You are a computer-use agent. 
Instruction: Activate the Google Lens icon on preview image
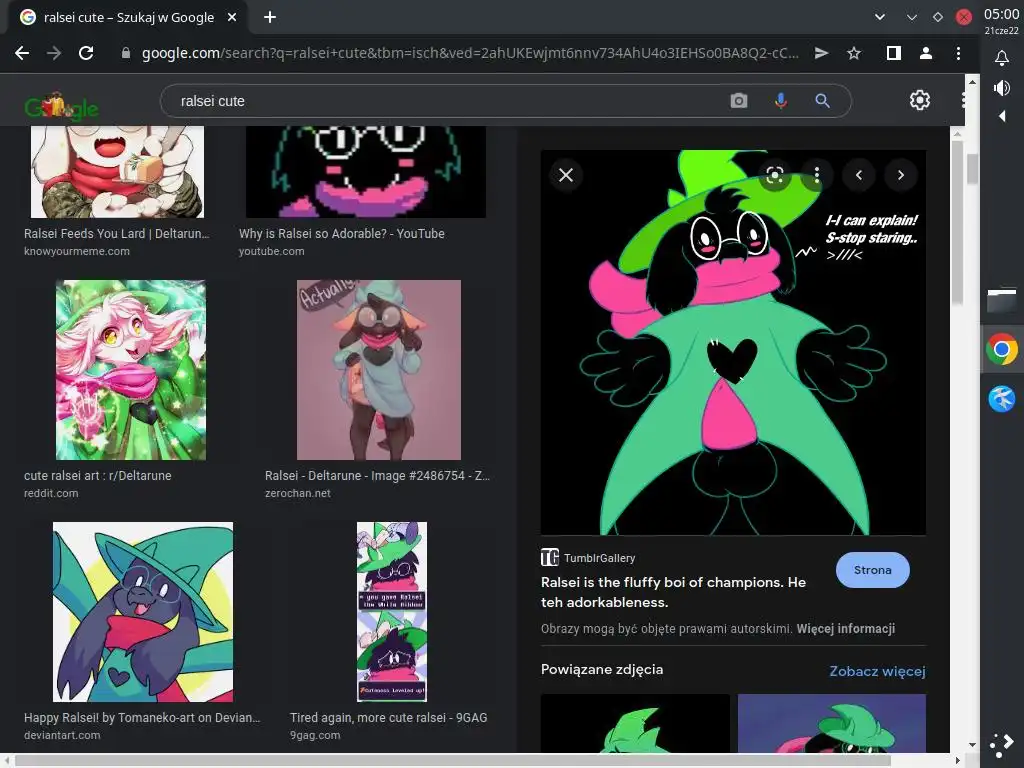click(x=775, y=175)
